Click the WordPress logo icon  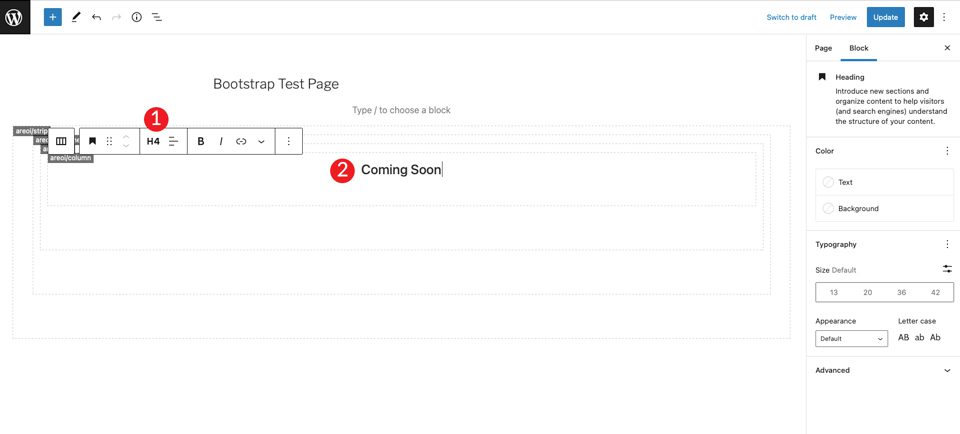click(x=15, y=17)
